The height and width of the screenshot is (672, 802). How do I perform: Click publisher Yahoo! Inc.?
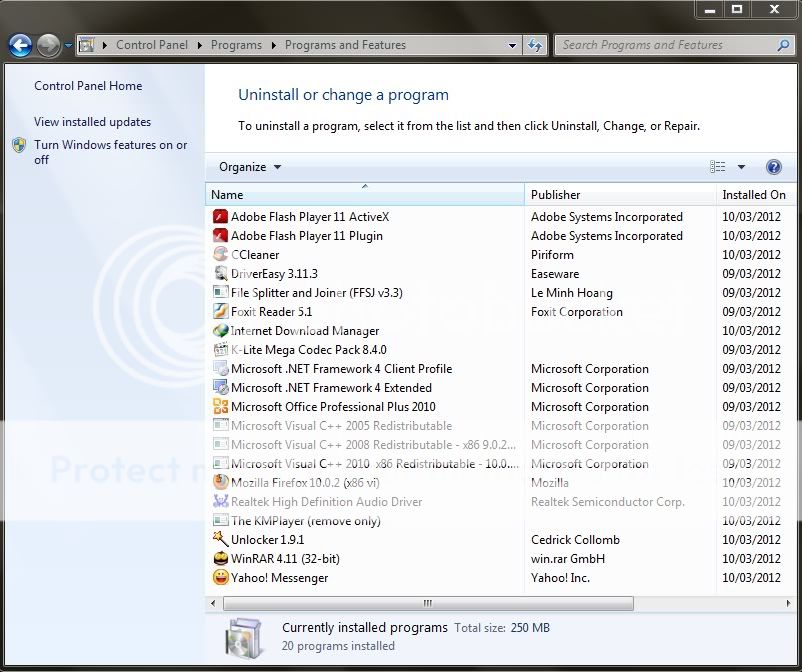click(560, 578)
